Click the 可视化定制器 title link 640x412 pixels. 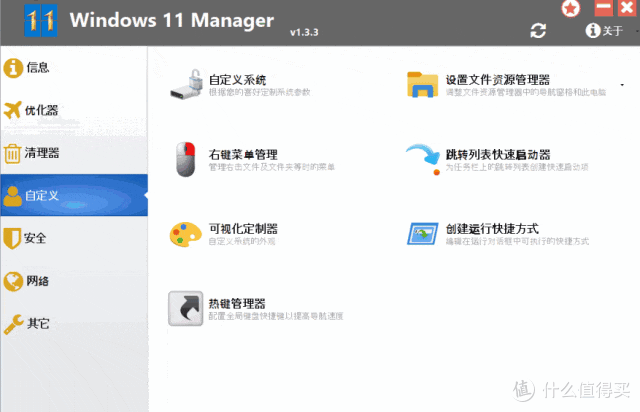(x=243, y=229)
